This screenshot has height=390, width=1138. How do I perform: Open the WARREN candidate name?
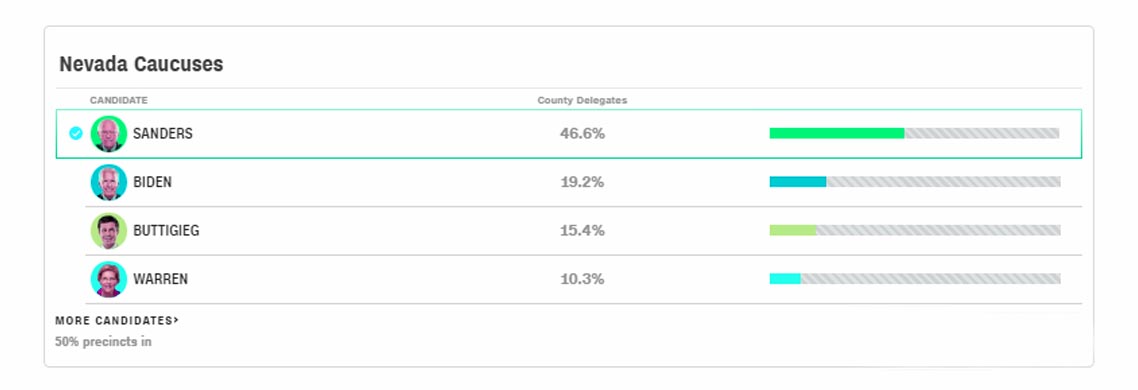click(x=160, y=280)
